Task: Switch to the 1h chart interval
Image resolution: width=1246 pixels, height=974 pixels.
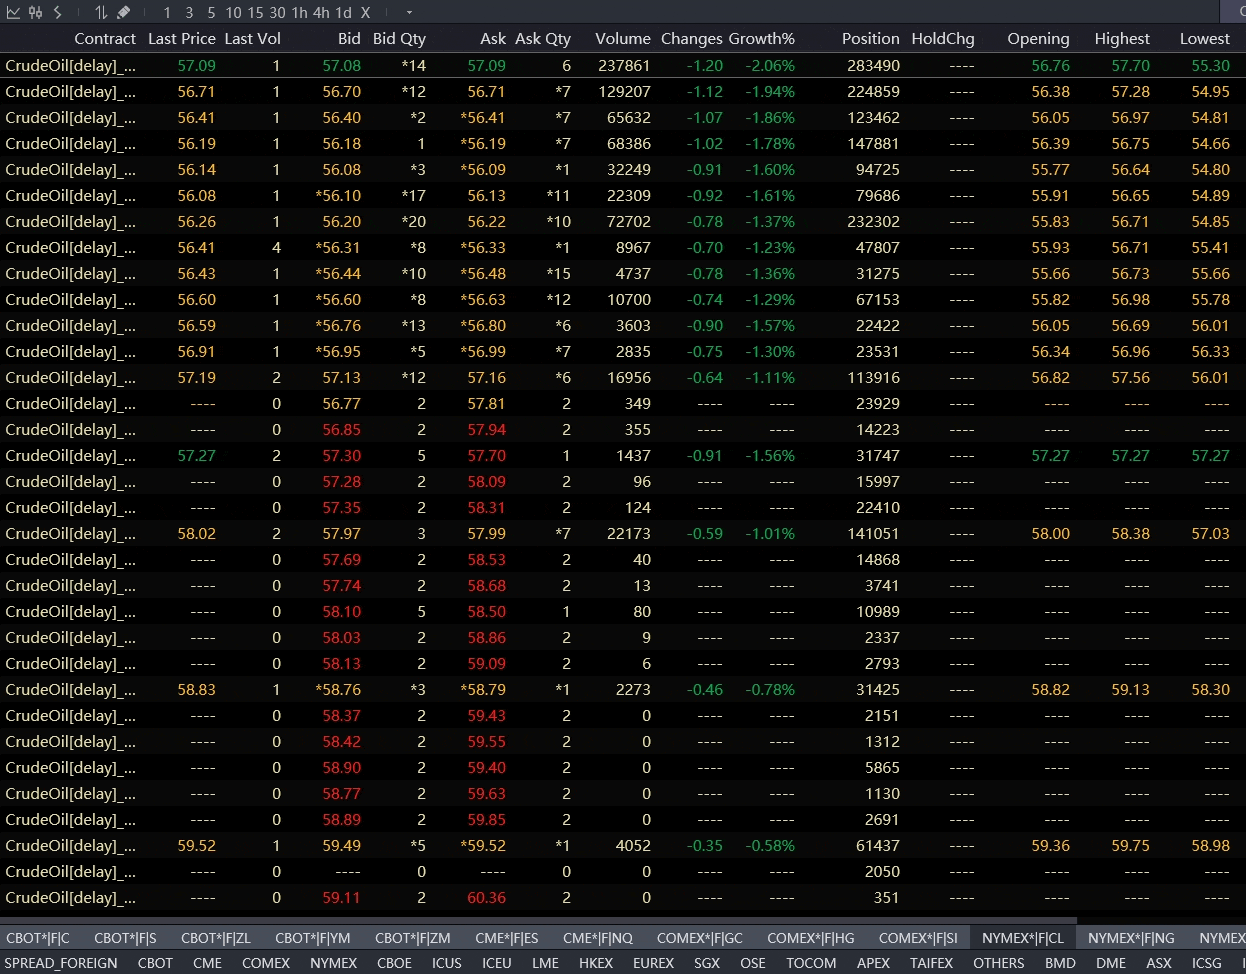Action: 300,14
